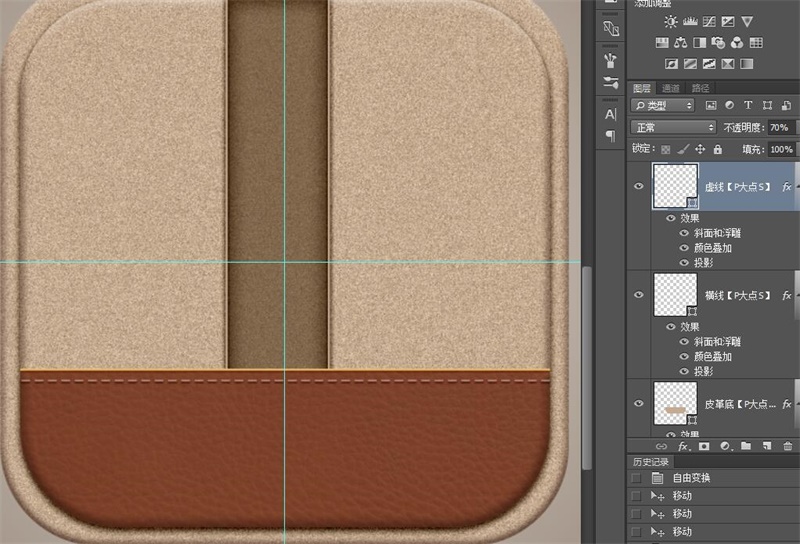The width and height of the screenshot is (800, 544).
Task: Lock transparent pixels
Action: pos(665,150)
